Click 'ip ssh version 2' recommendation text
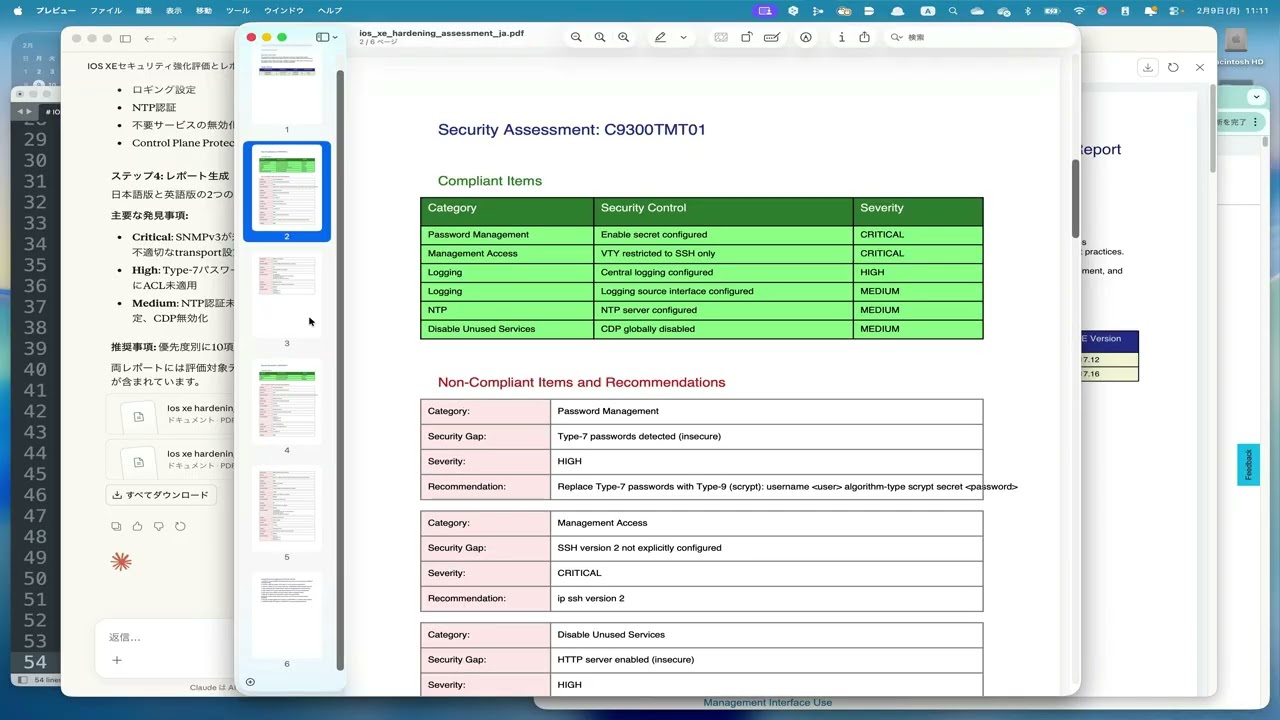The image size is (1280, 720). pos(591,598)
